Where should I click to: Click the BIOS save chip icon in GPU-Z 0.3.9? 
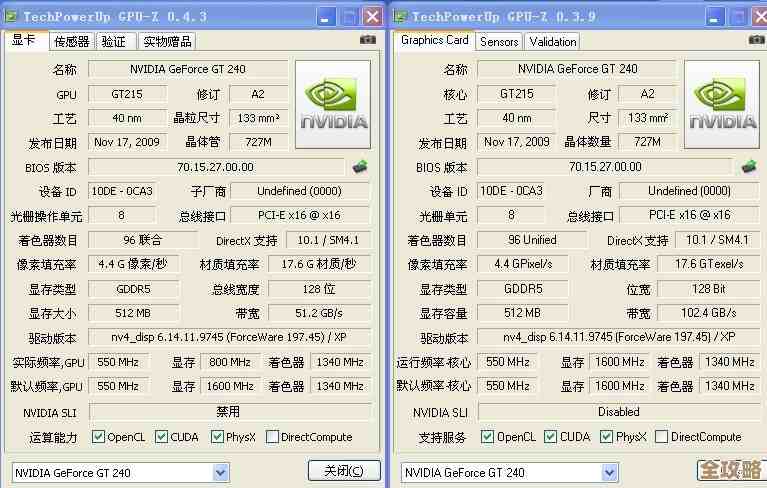point(749,167)
